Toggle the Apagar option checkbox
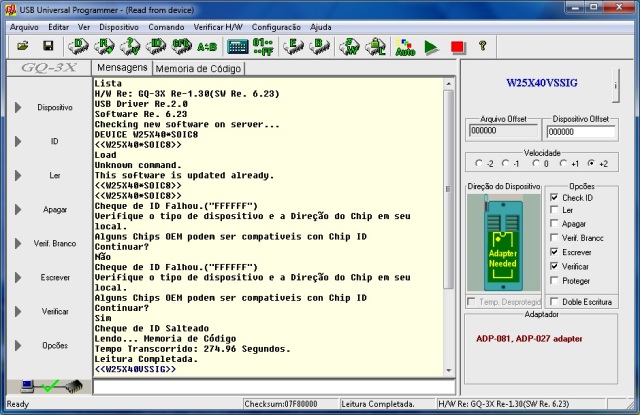This screenshot has height=415, width=640. coord(554,224)
